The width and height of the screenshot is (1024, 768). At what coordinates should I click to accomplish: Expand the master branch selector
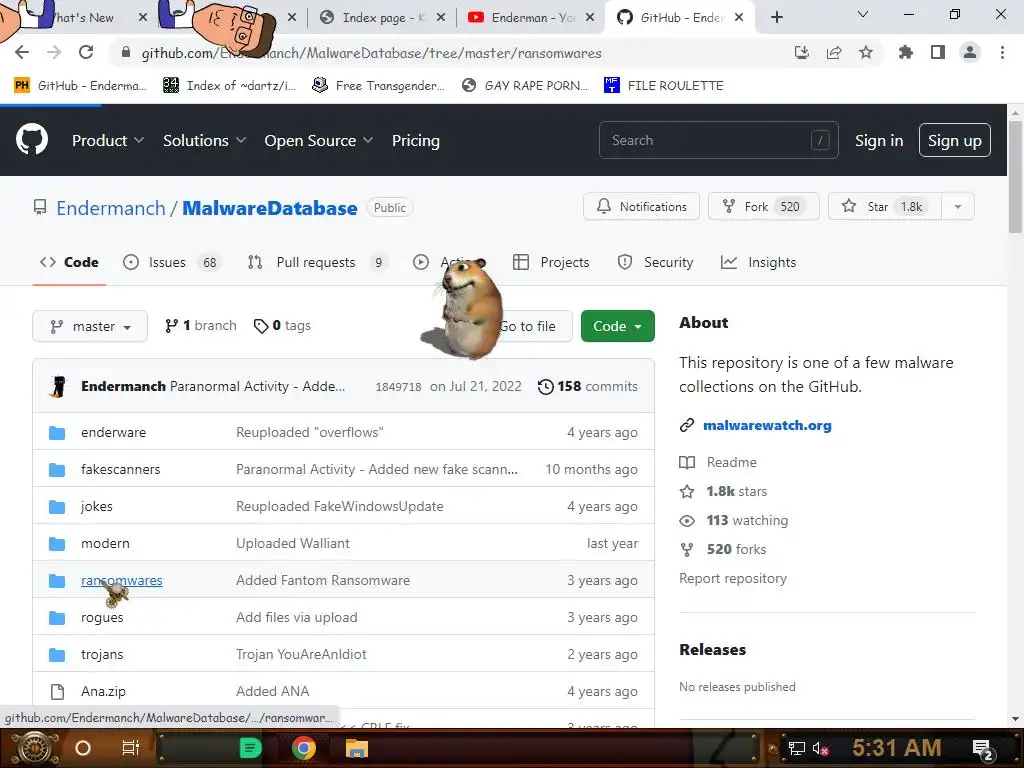[90, 326]
